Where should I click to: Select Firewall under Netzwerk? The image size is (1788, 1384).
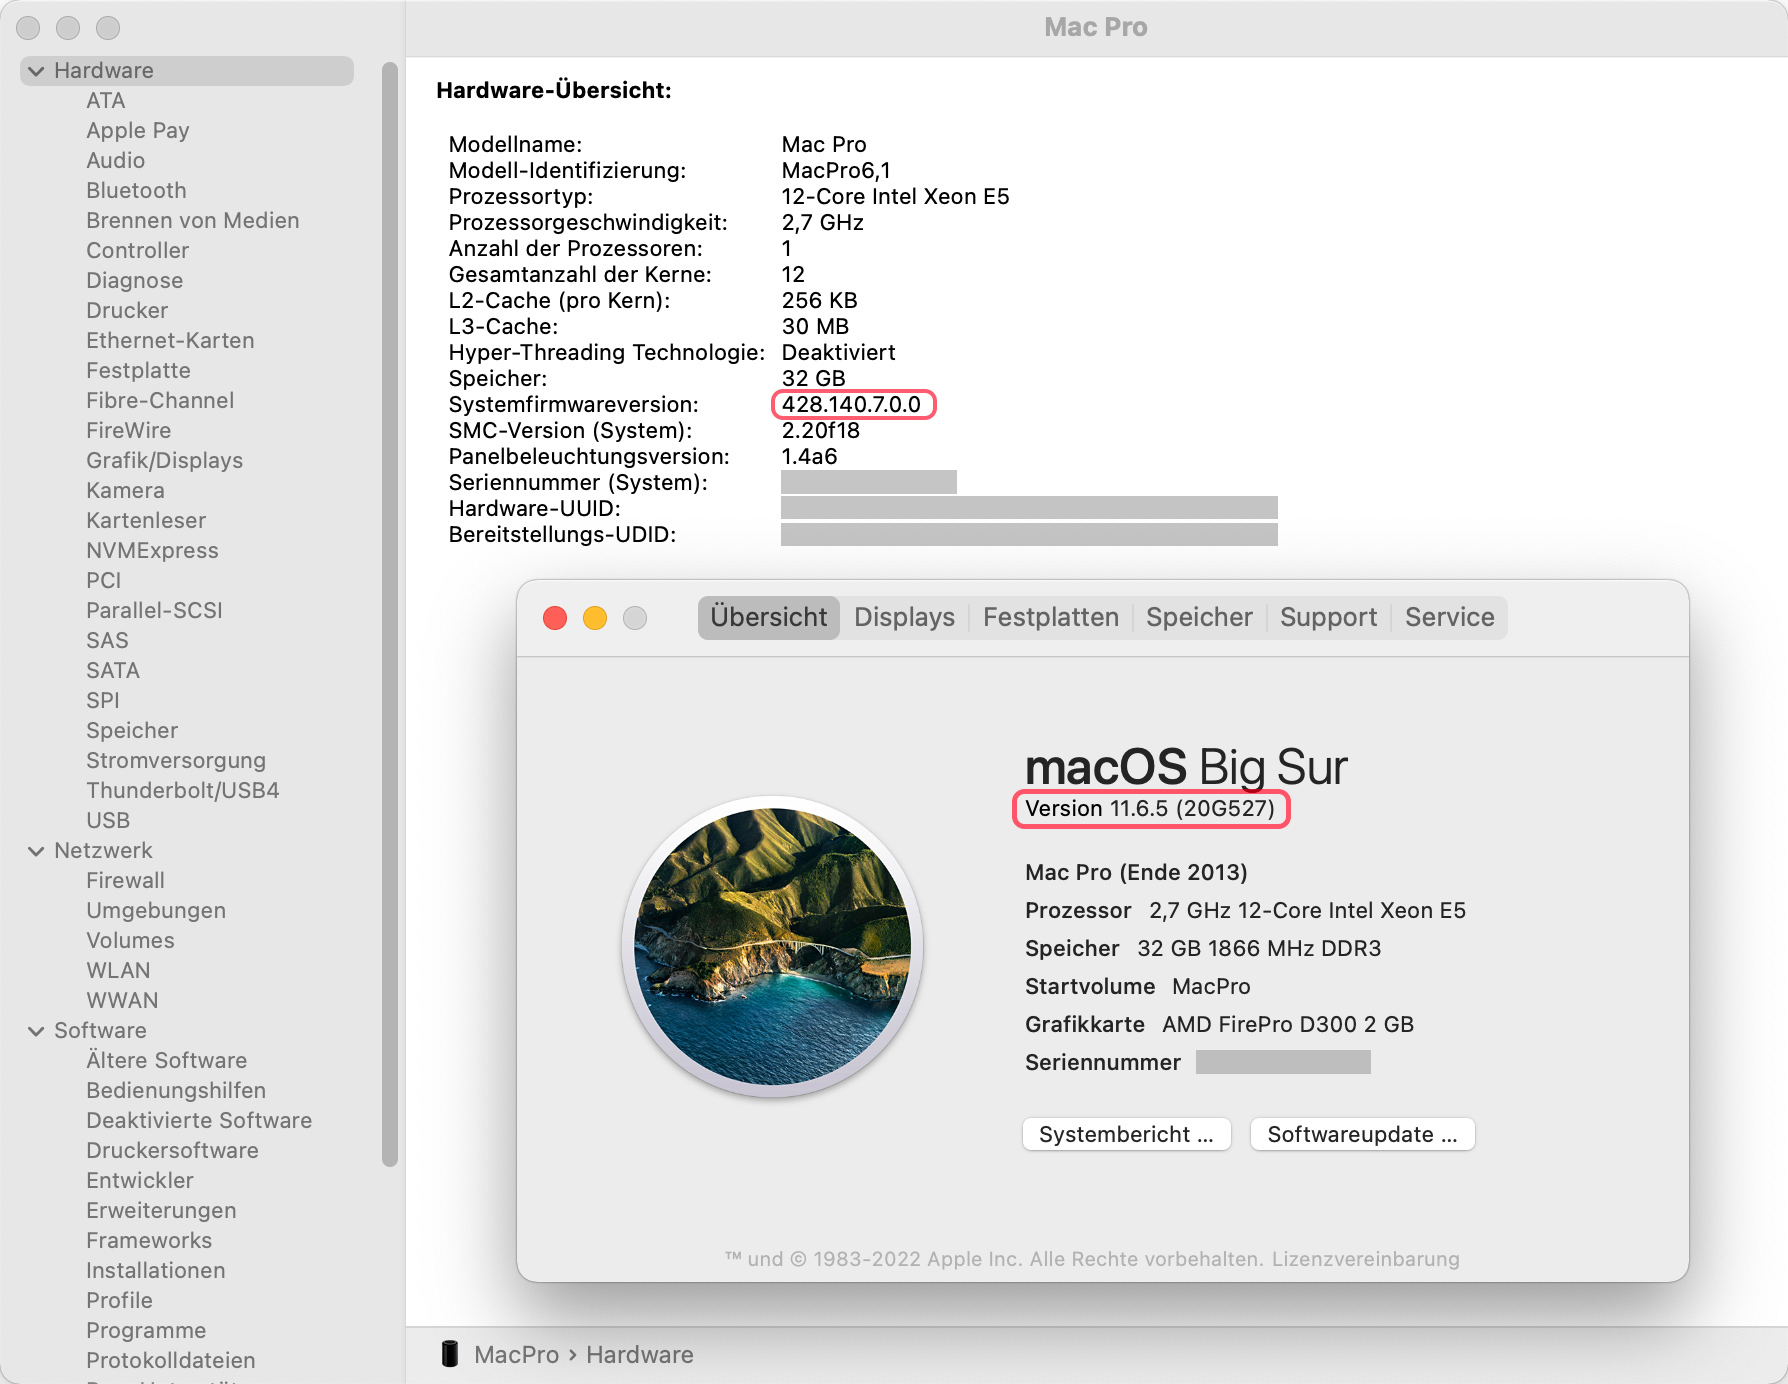(x=125, y=881)
